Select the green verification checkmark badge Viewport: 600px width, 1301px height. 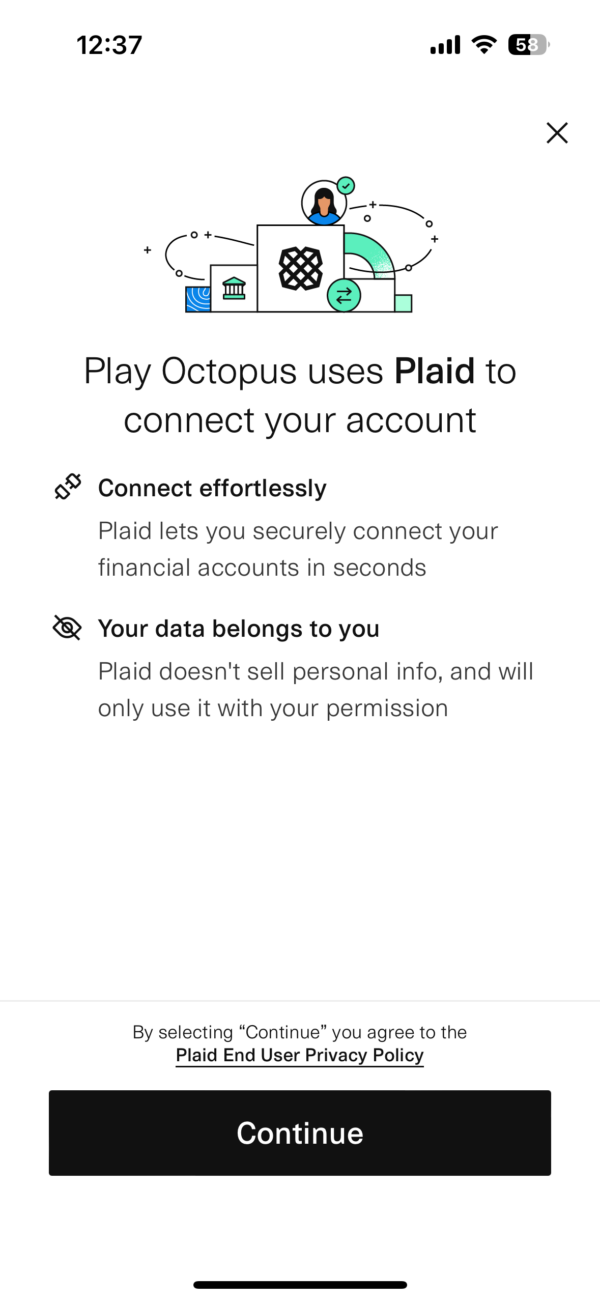(x=344, y=184)
